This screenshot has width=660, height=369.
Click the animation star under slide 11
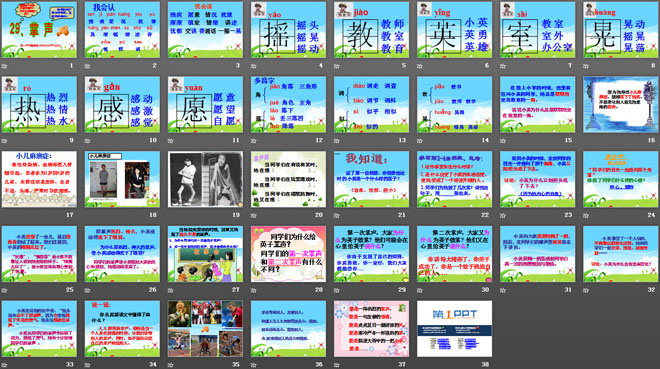pos(170,141)
